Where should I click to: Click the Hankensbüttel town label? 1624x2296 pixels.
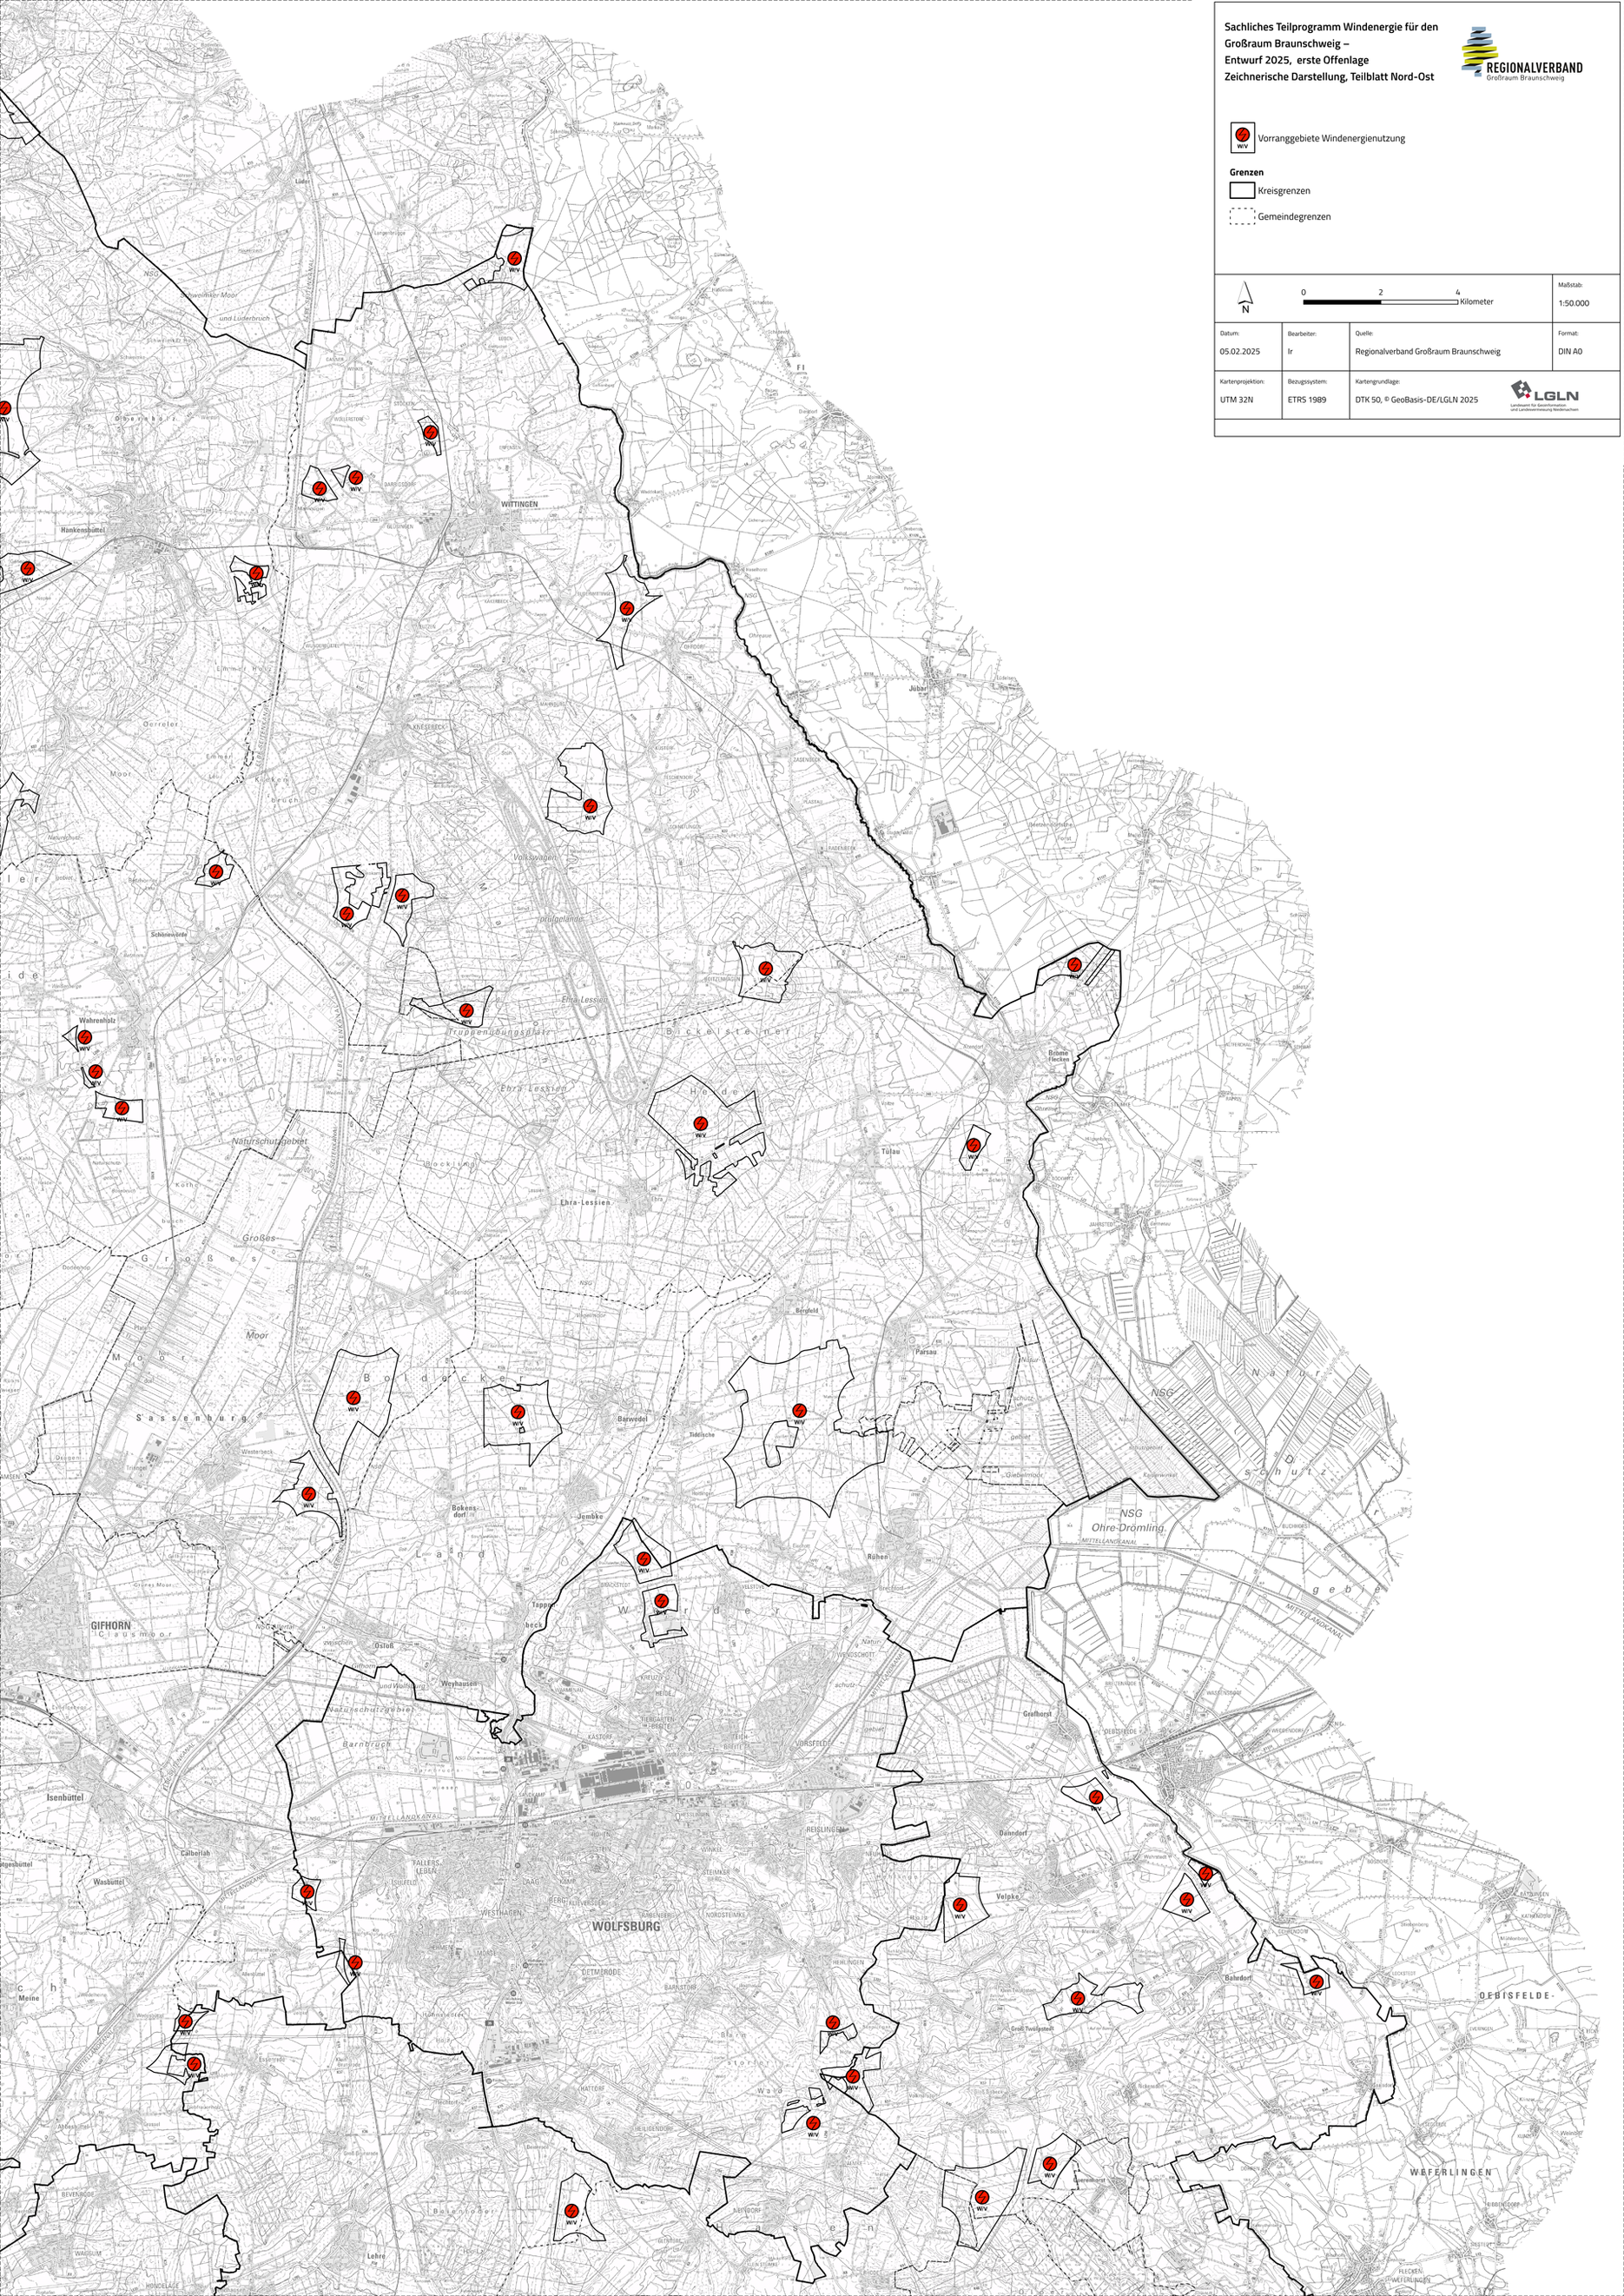(x=83, y=530)
